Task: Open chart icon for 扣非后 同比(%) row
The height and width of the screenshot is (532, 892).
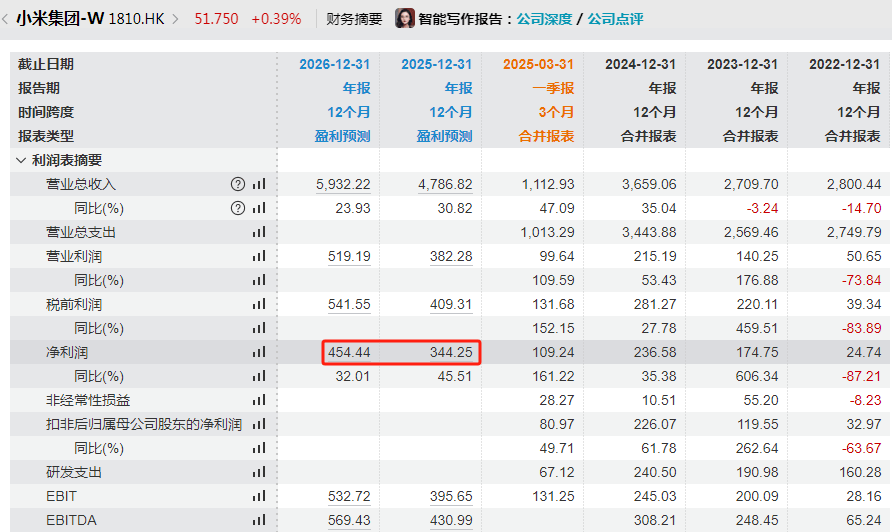Action: 259,448
